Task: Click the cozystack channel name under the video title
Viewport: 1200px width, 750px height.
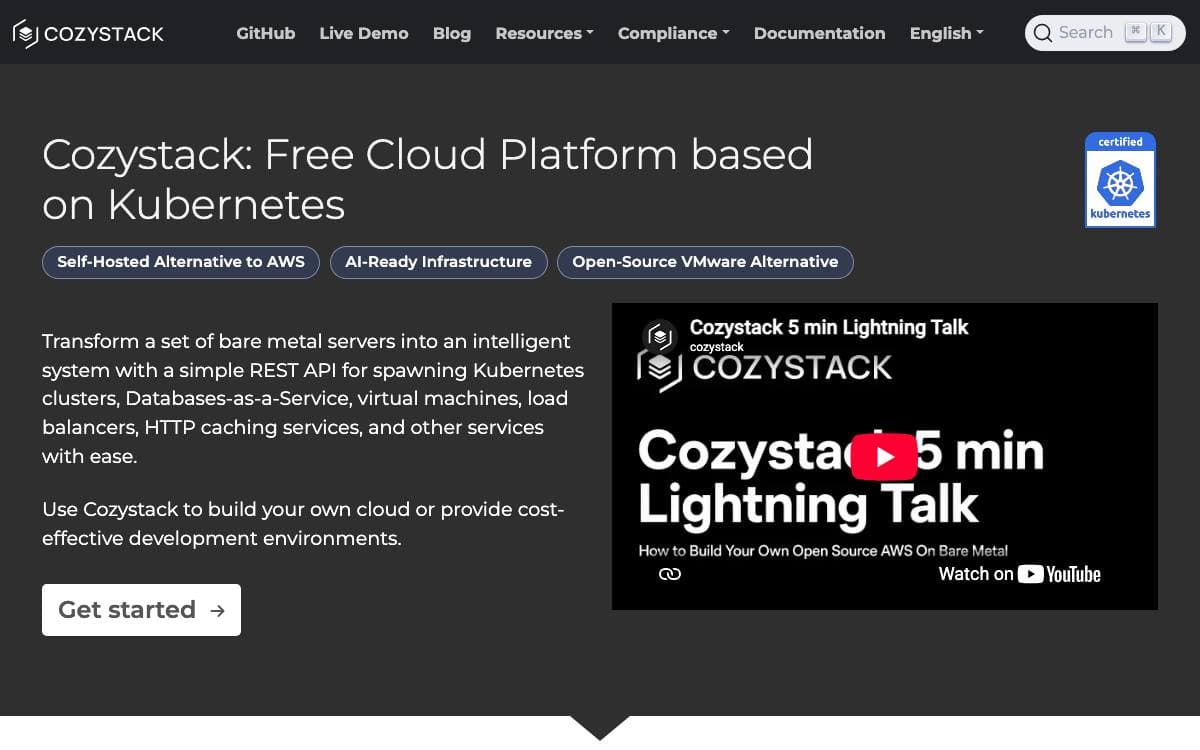Action: click(x=717, y=347)
